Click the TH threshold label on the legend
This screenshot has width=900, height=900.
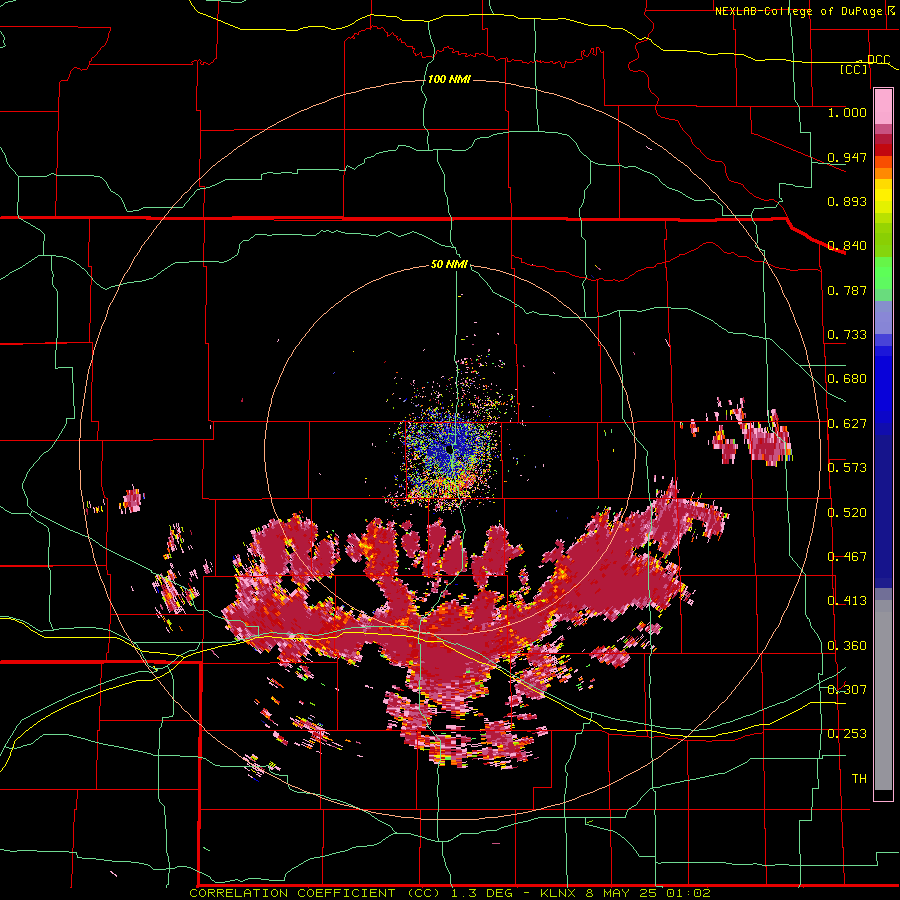(859, 778)
